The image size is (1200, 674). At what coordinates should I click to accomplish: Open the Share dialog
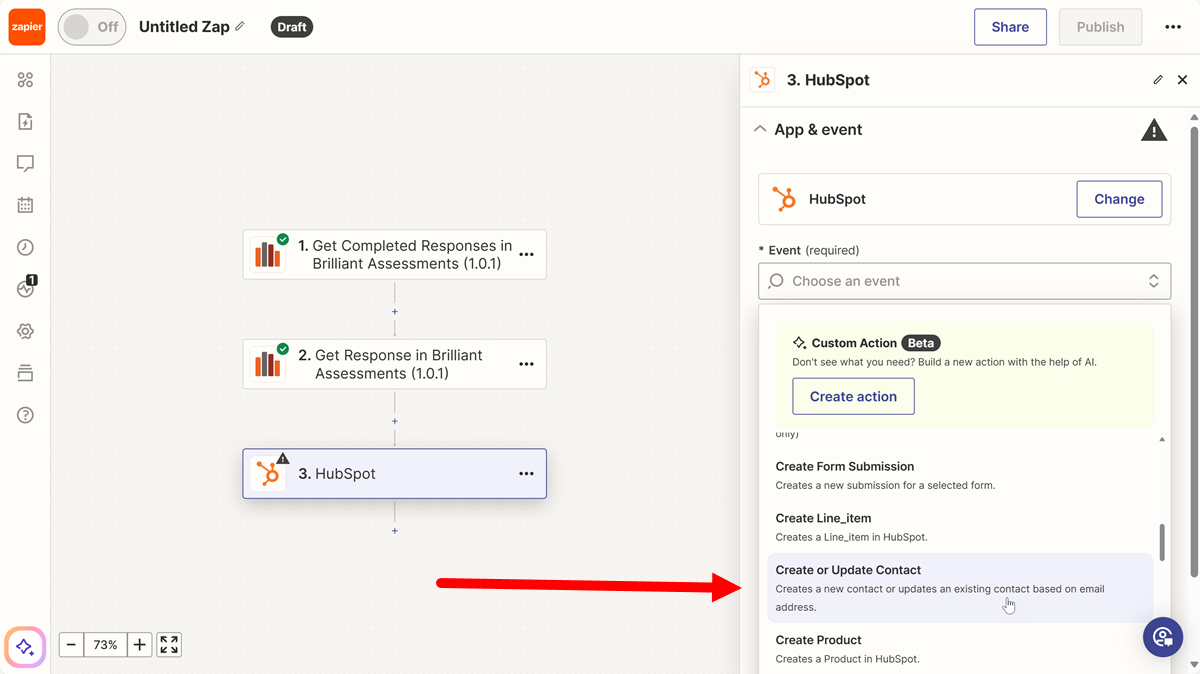pyautogui.click(x=1010, y=27)
